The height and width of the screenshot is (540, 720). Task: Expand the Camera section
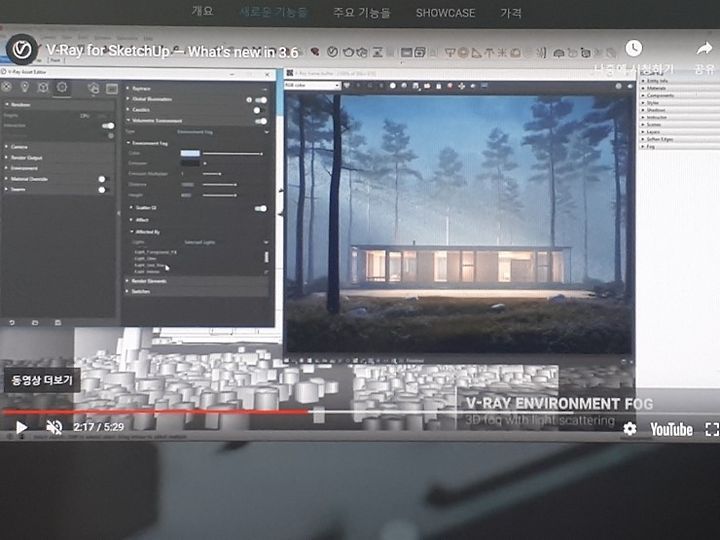point(59,147)
